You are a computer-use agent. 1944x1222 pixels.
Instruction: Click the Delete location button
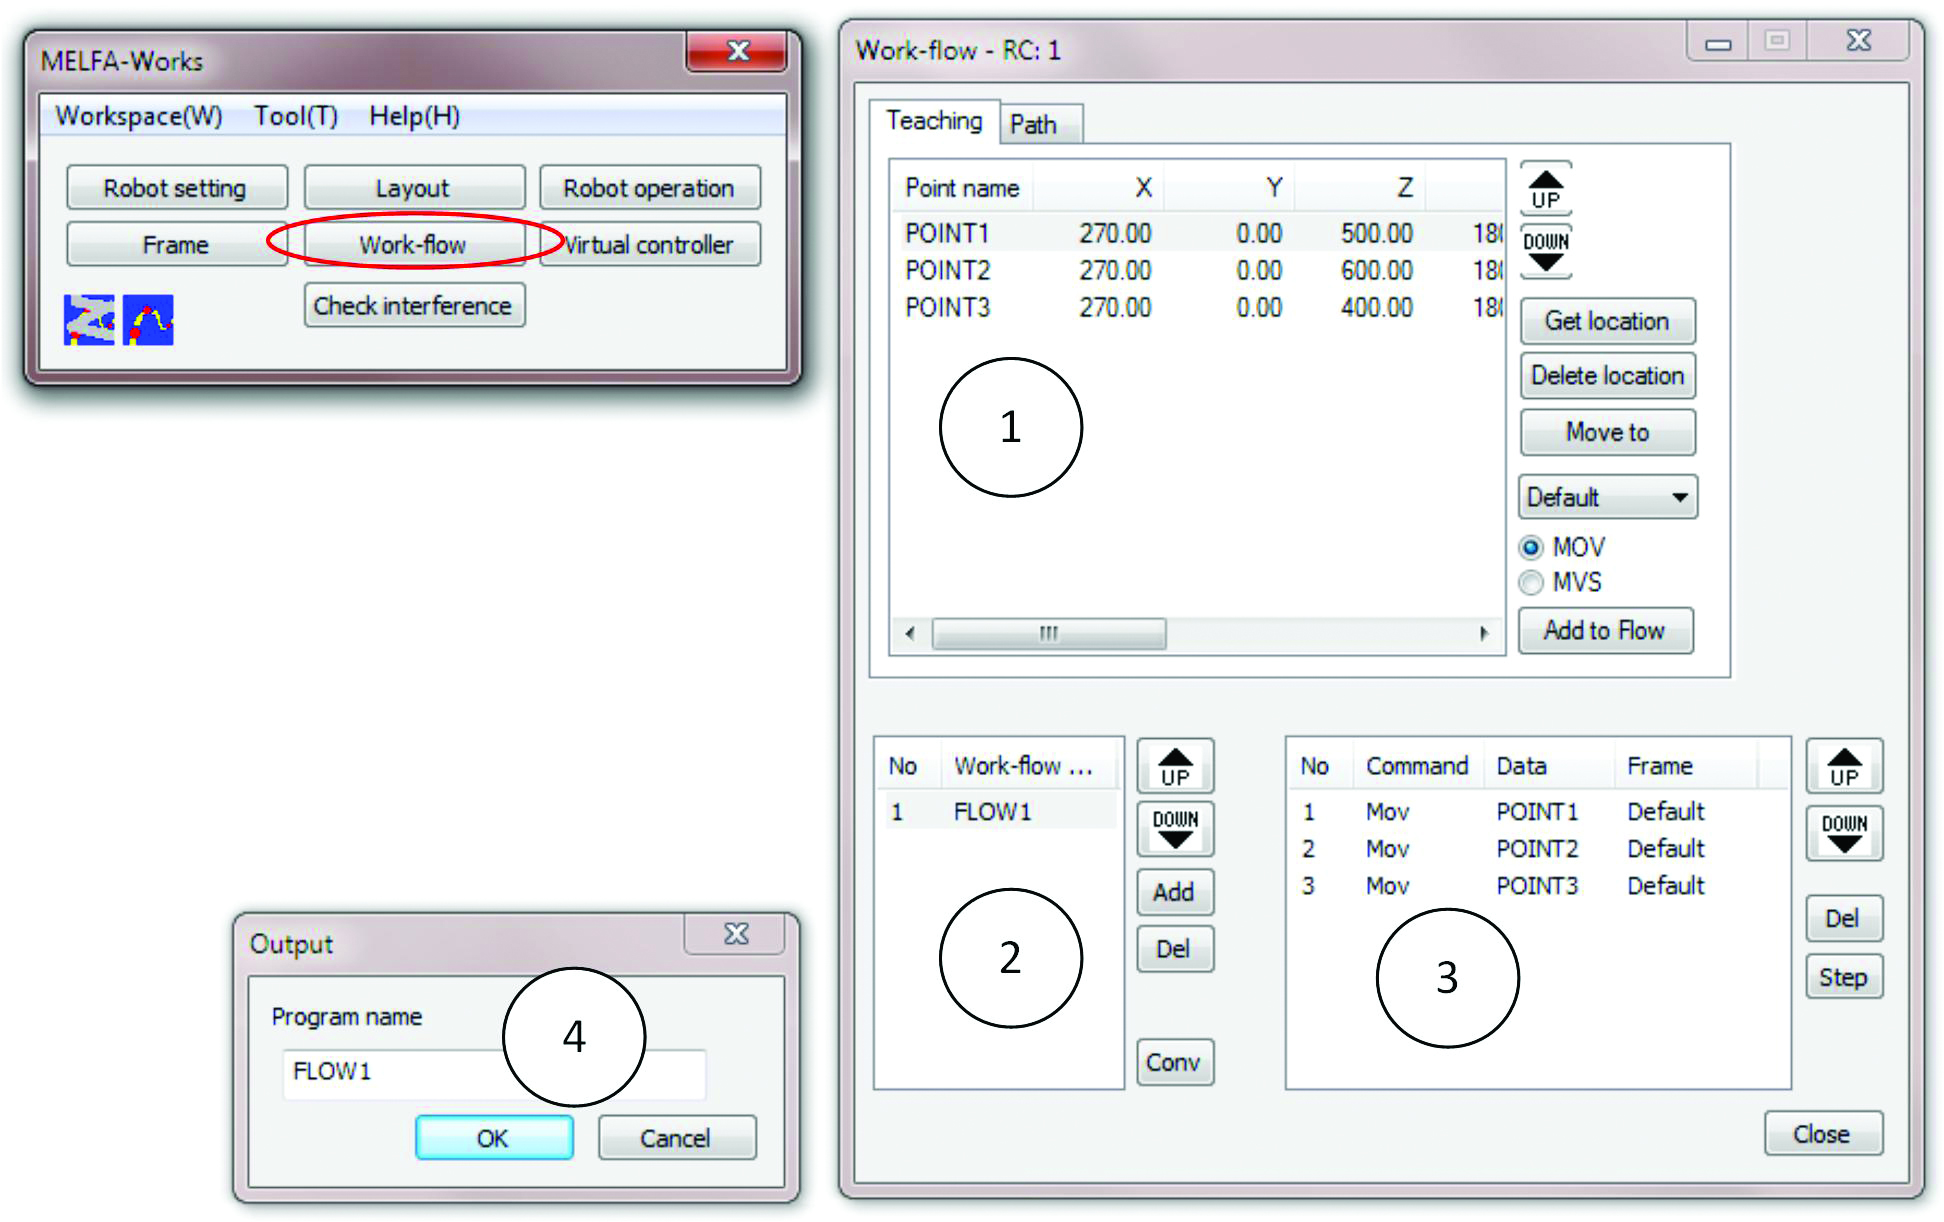click(x=1607, y=376)
